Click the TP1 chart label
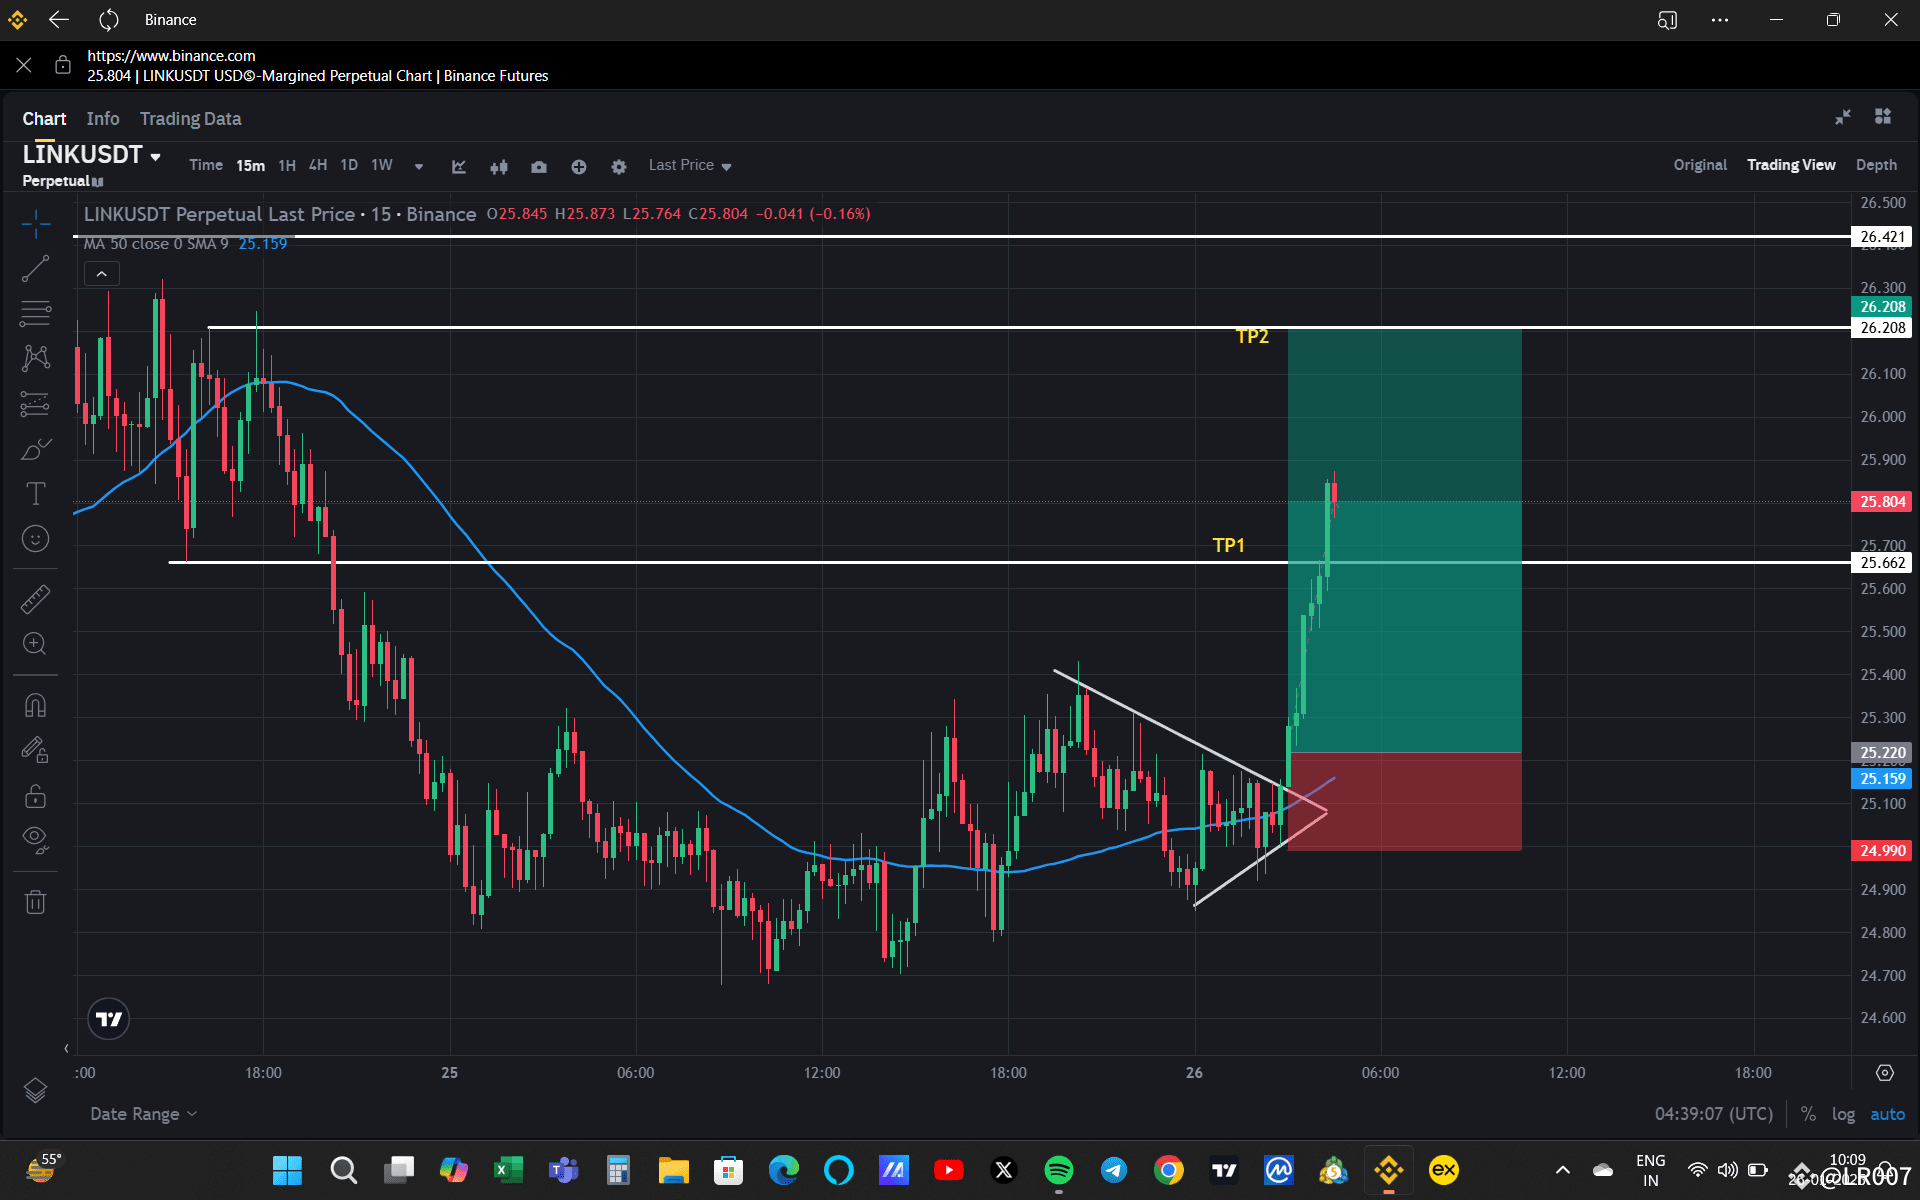The image size is (1920, 1200). [1228, 545]
